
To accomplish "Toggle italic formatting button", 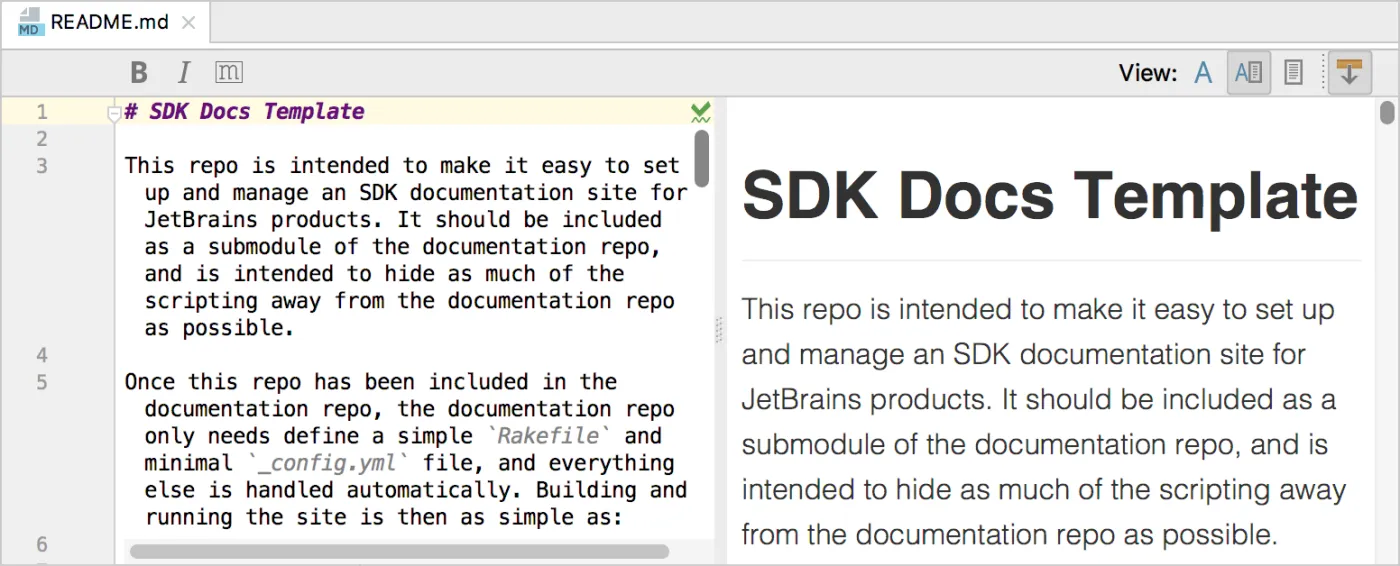I will click(183, 73).
